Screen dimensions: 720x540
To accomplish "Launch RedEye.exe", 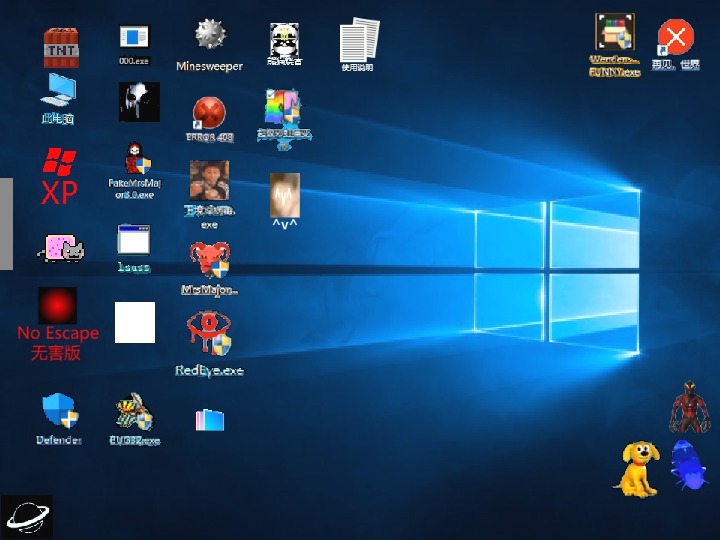I will pyautogui.click(x=209, y=343).
